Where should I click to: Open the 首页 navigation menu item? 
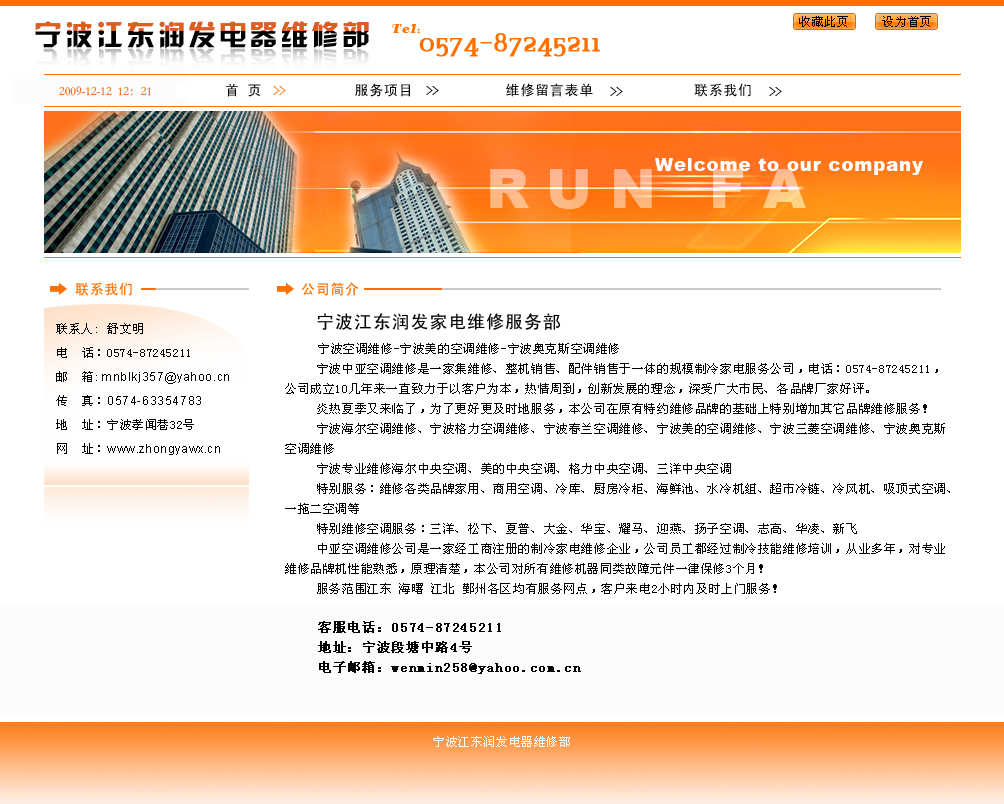[x=243, y=91]
